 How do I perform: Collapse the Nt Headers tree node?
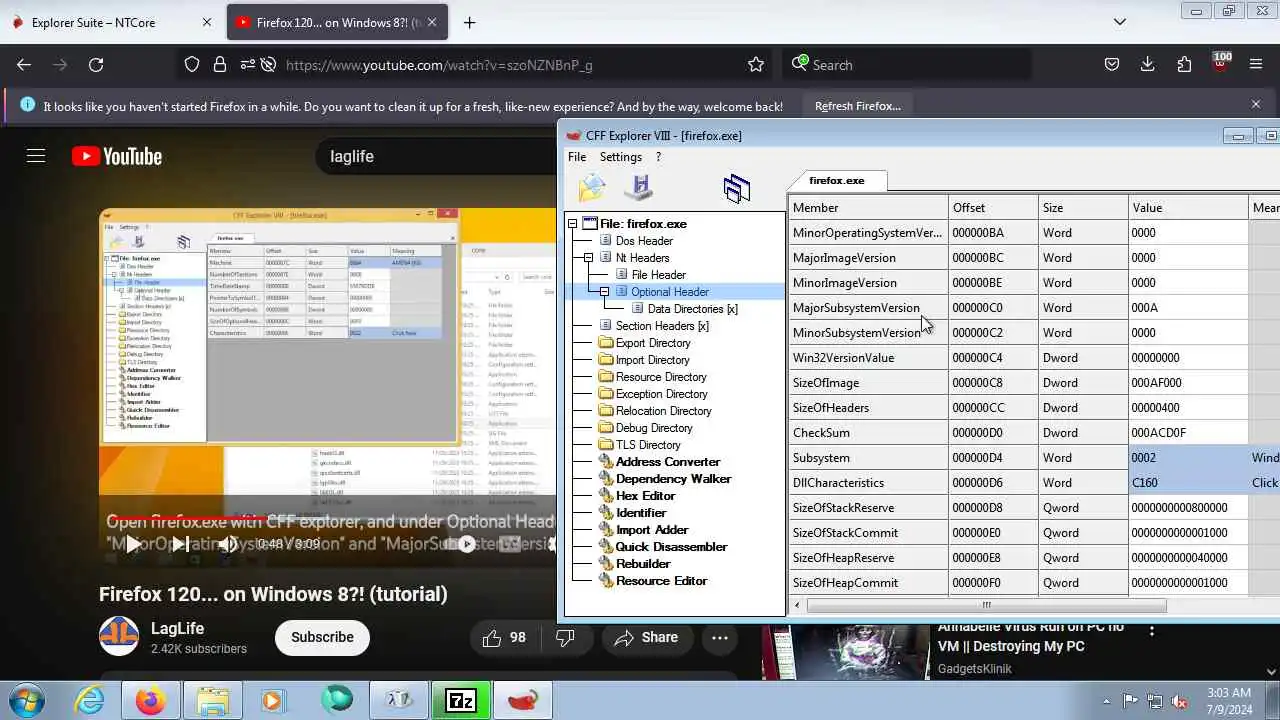click(589, 258)
